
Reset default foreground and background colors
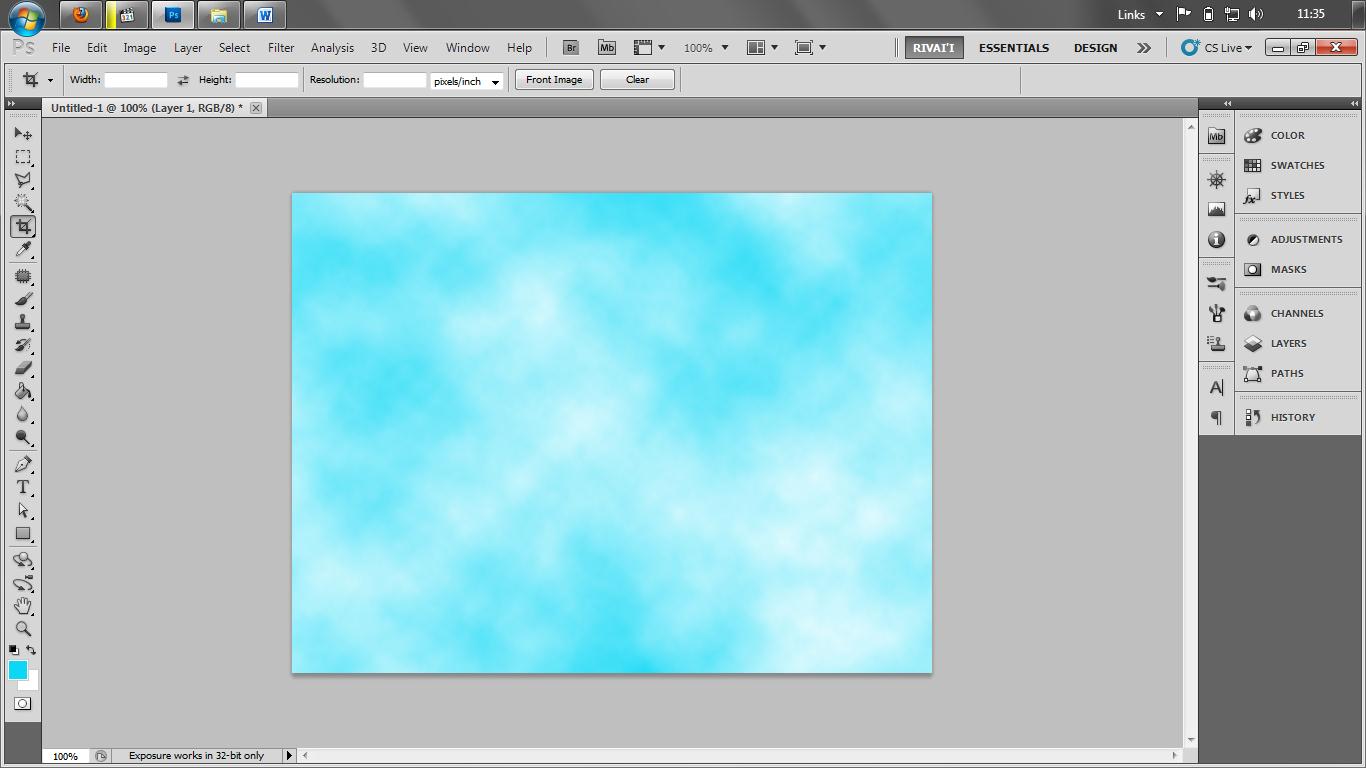(x=14, y=650)
